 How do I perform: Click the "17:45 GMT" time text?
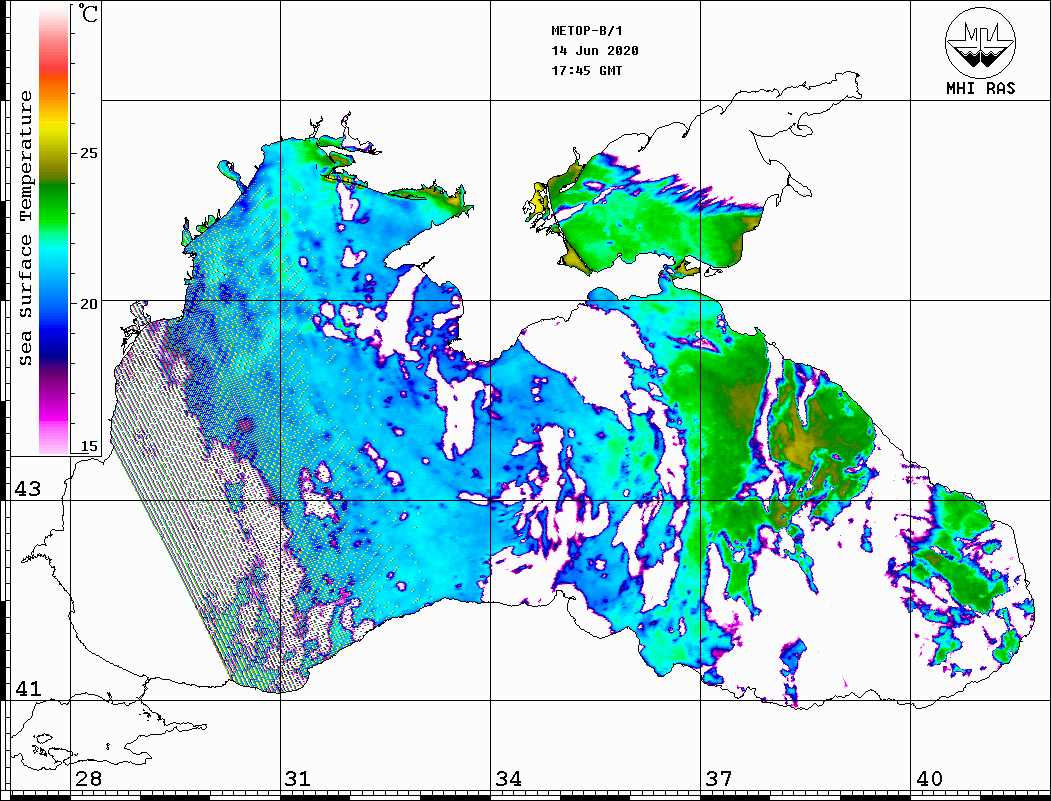click(x=586, y=70)
